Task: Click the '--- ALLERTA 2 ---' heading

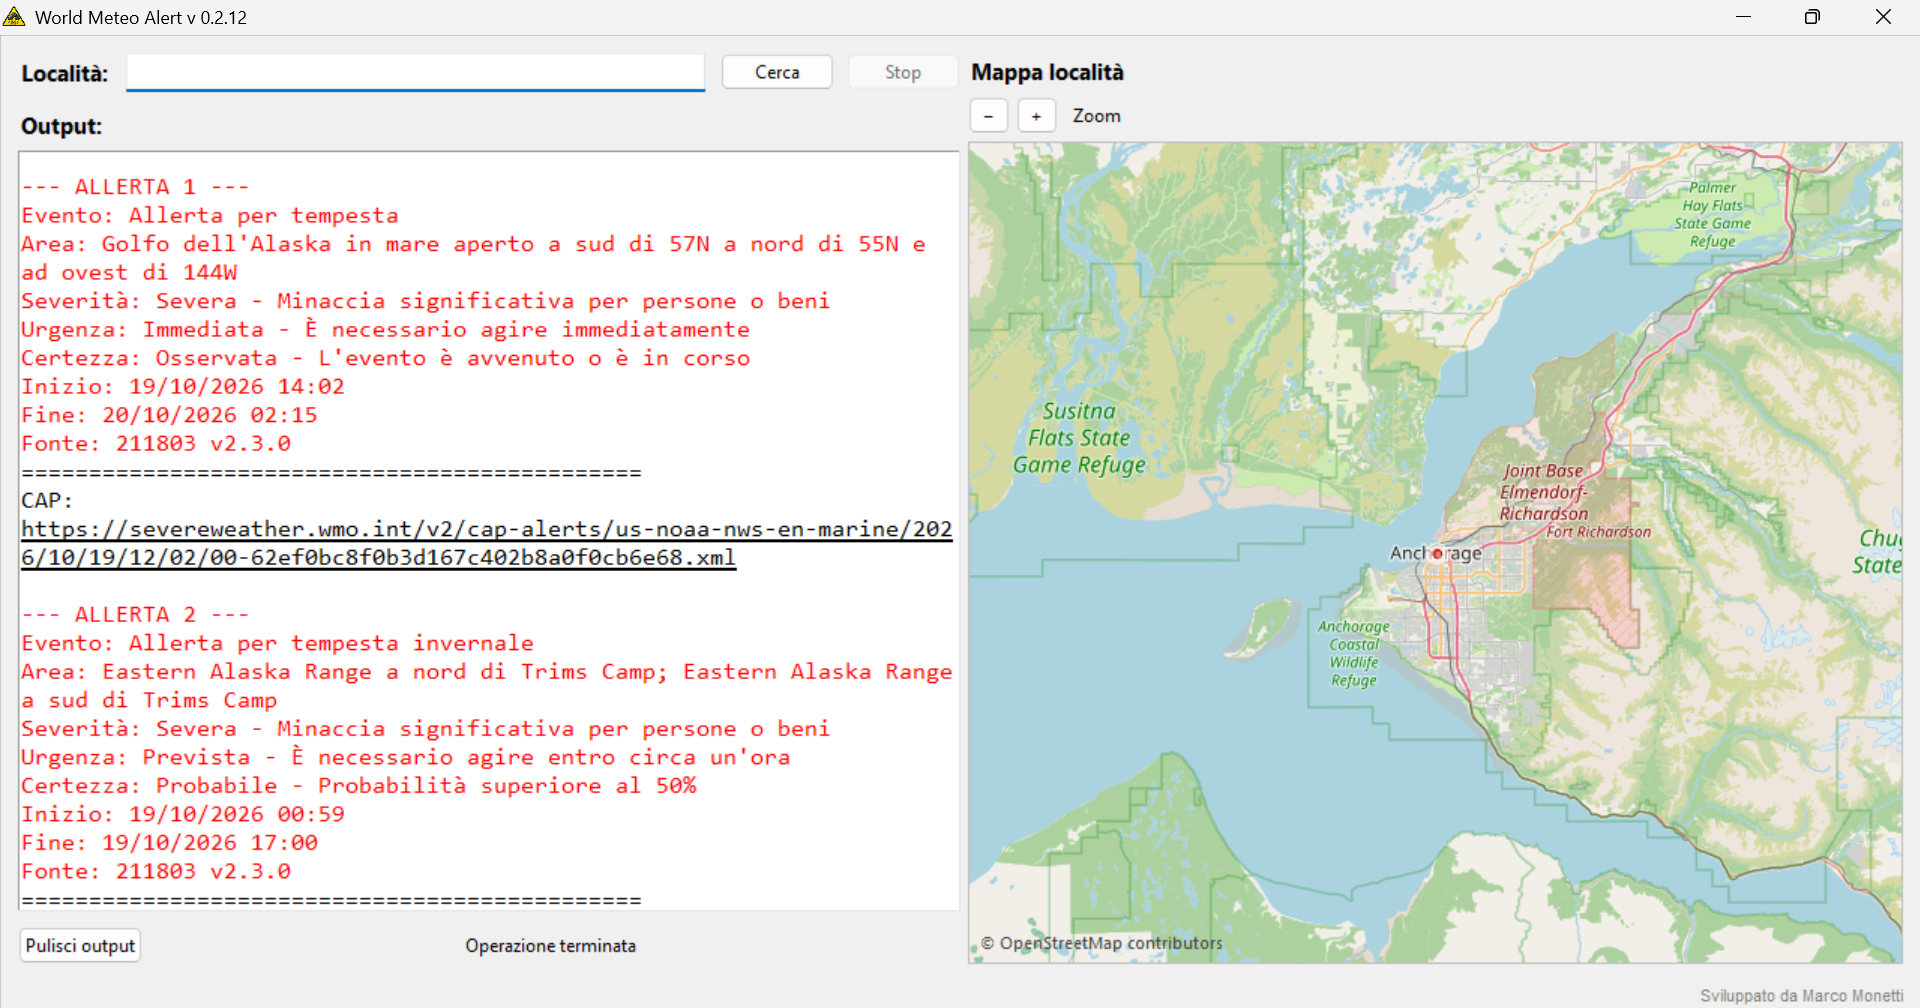Action: coord(135,615)
